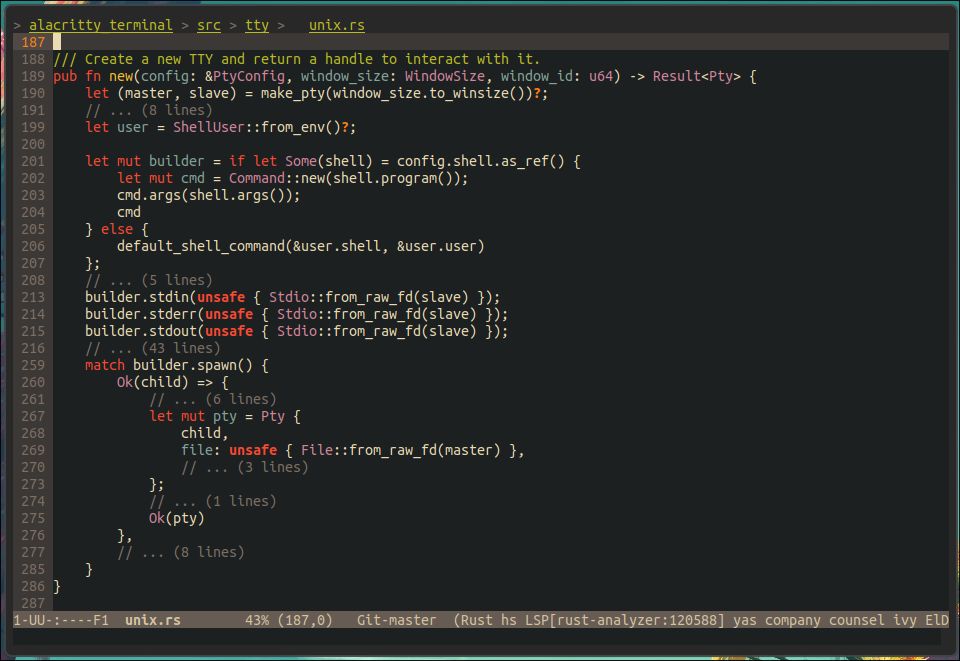Click the Rust major mode indicator
Viewport: 960px width, 661px height.
click(x=481, y=620)
